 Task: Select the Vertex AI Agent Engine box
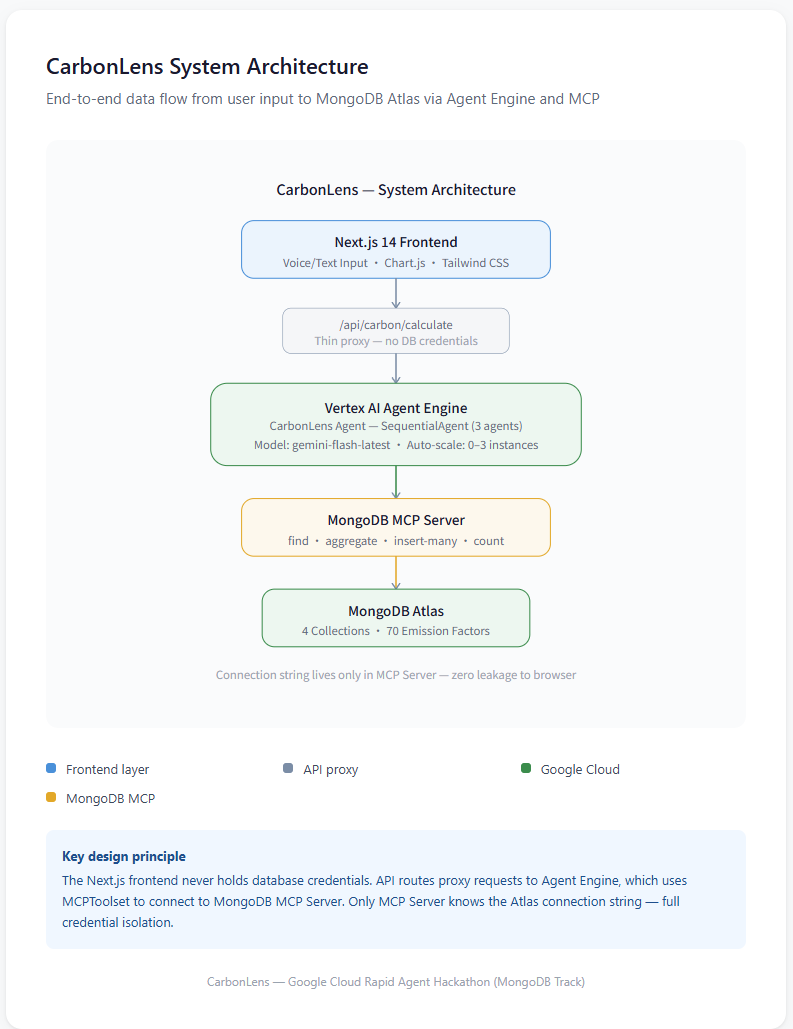[396, 425]
